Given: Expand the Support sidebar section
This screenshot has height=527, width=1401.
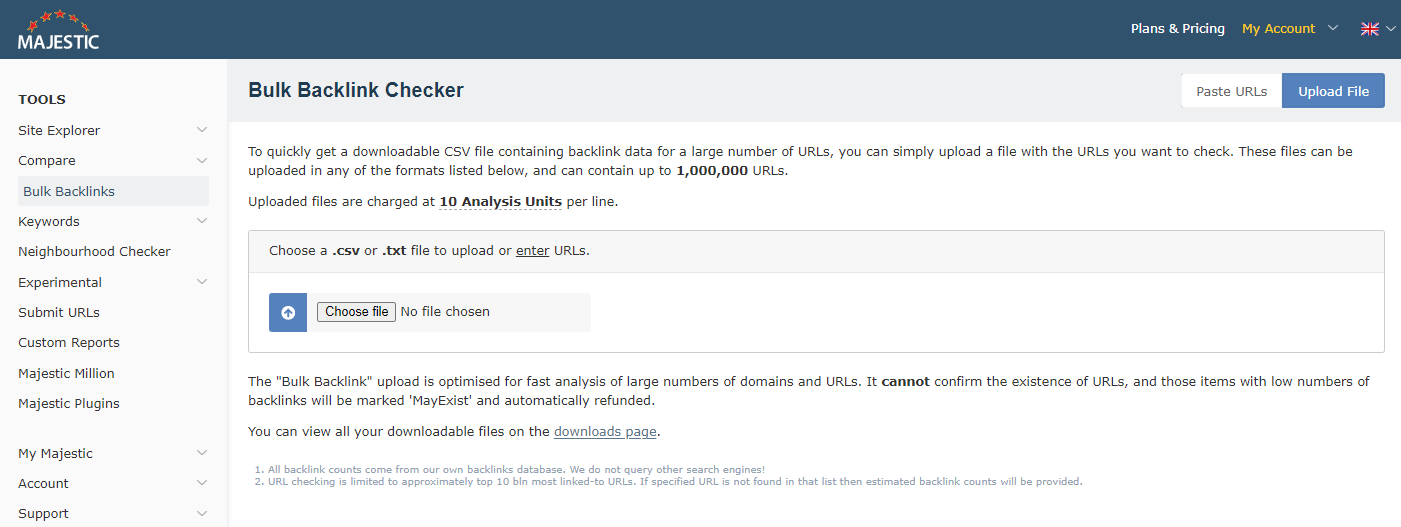Looking at the screenshot, I should tap(113, 513).
